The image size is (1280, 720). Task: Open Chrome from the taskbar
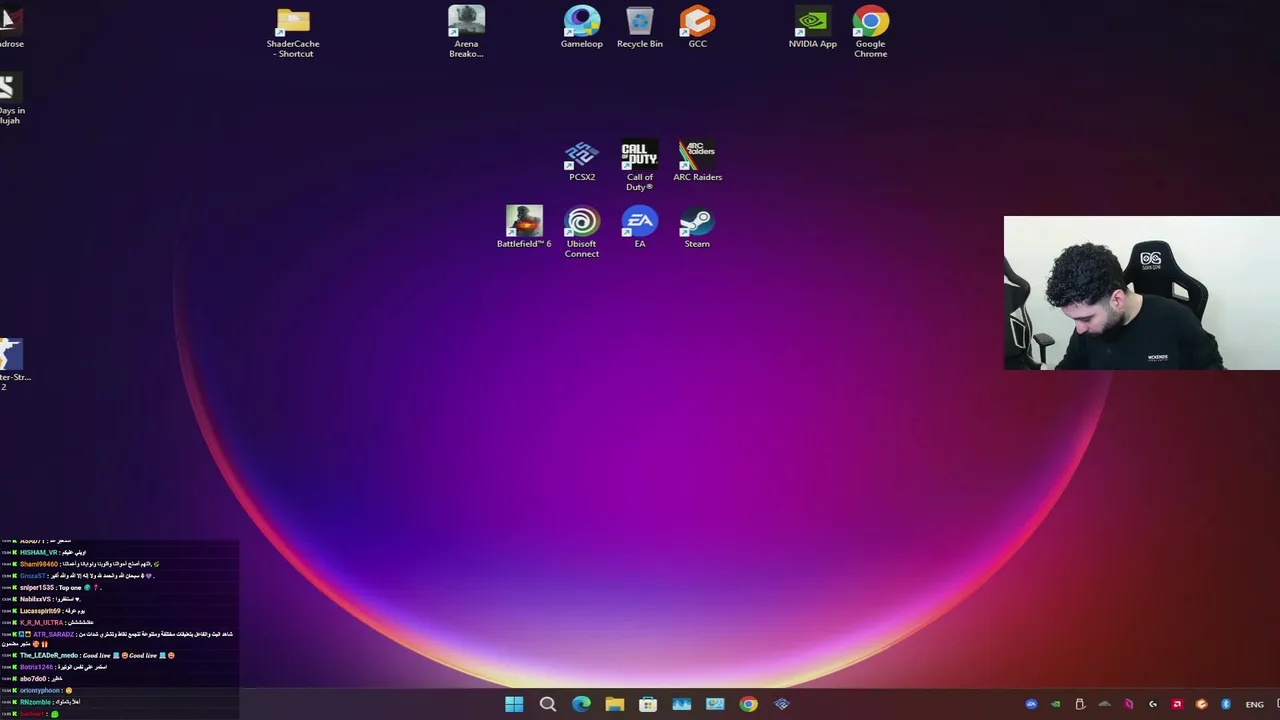tap(748, 704)
